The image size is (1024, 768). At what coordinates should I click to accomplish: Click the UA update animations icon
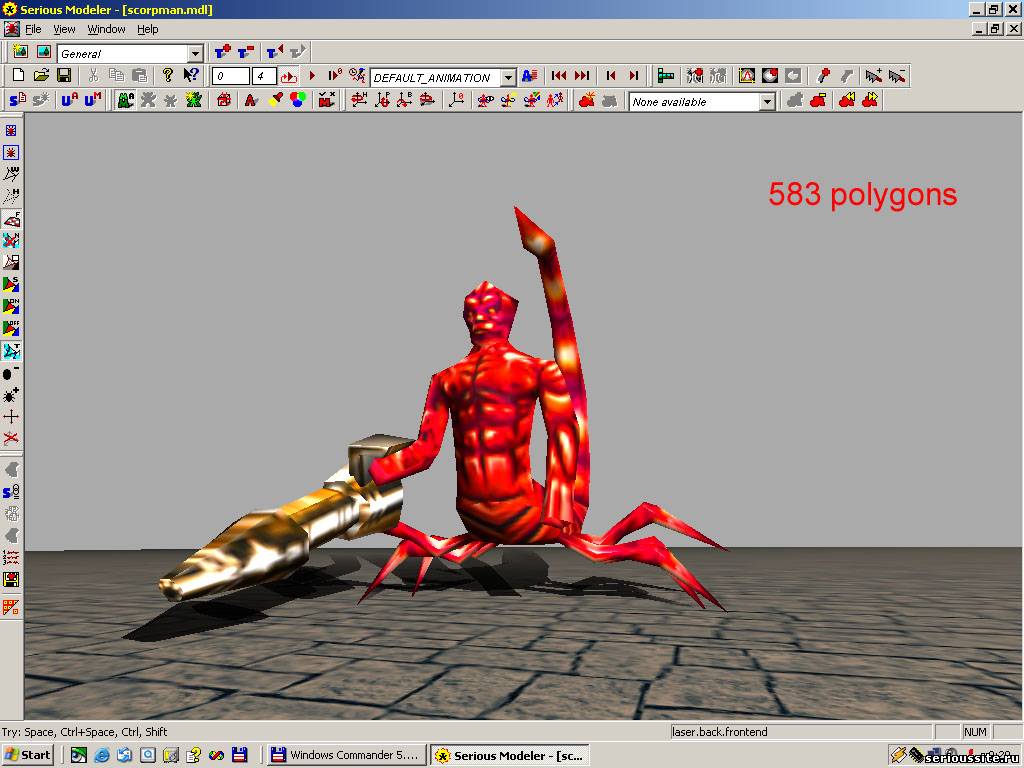69,100
